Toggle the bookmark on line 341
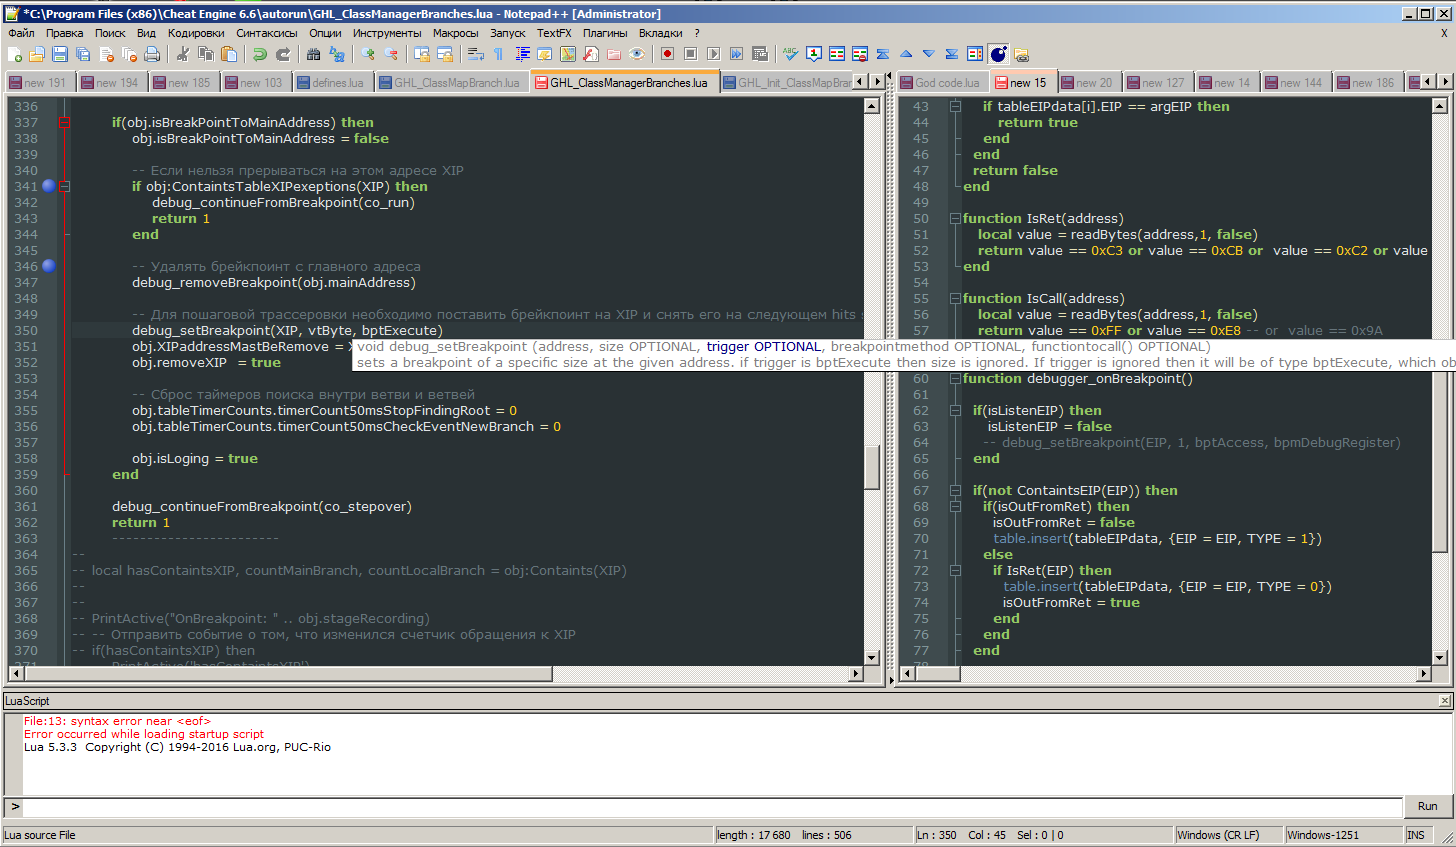 [48, 186]
